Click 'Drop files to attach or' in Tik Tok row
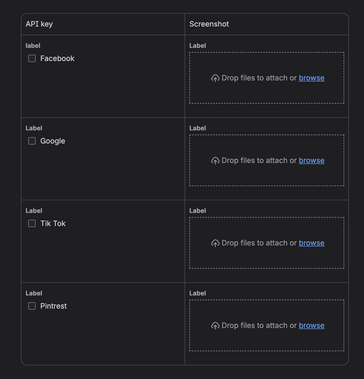Viewport: 364px width, 379px height. coord(259,243)
